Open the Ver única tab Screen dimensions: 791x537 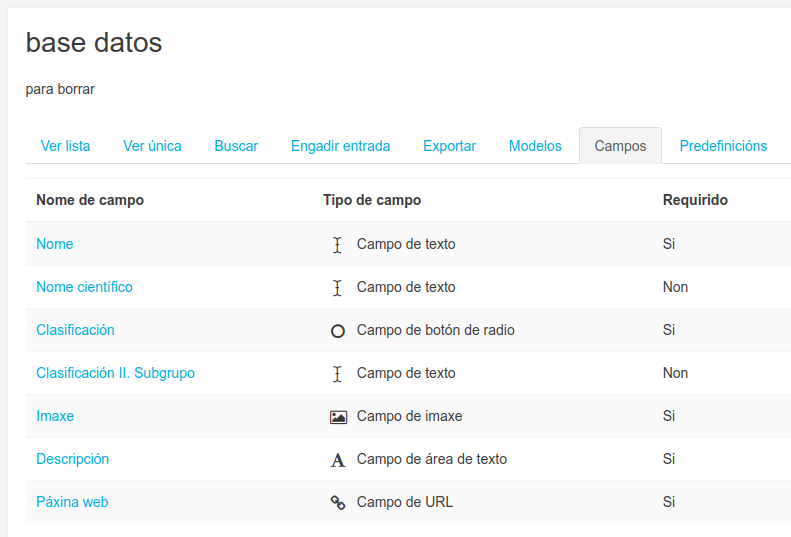tap(152, 146)
